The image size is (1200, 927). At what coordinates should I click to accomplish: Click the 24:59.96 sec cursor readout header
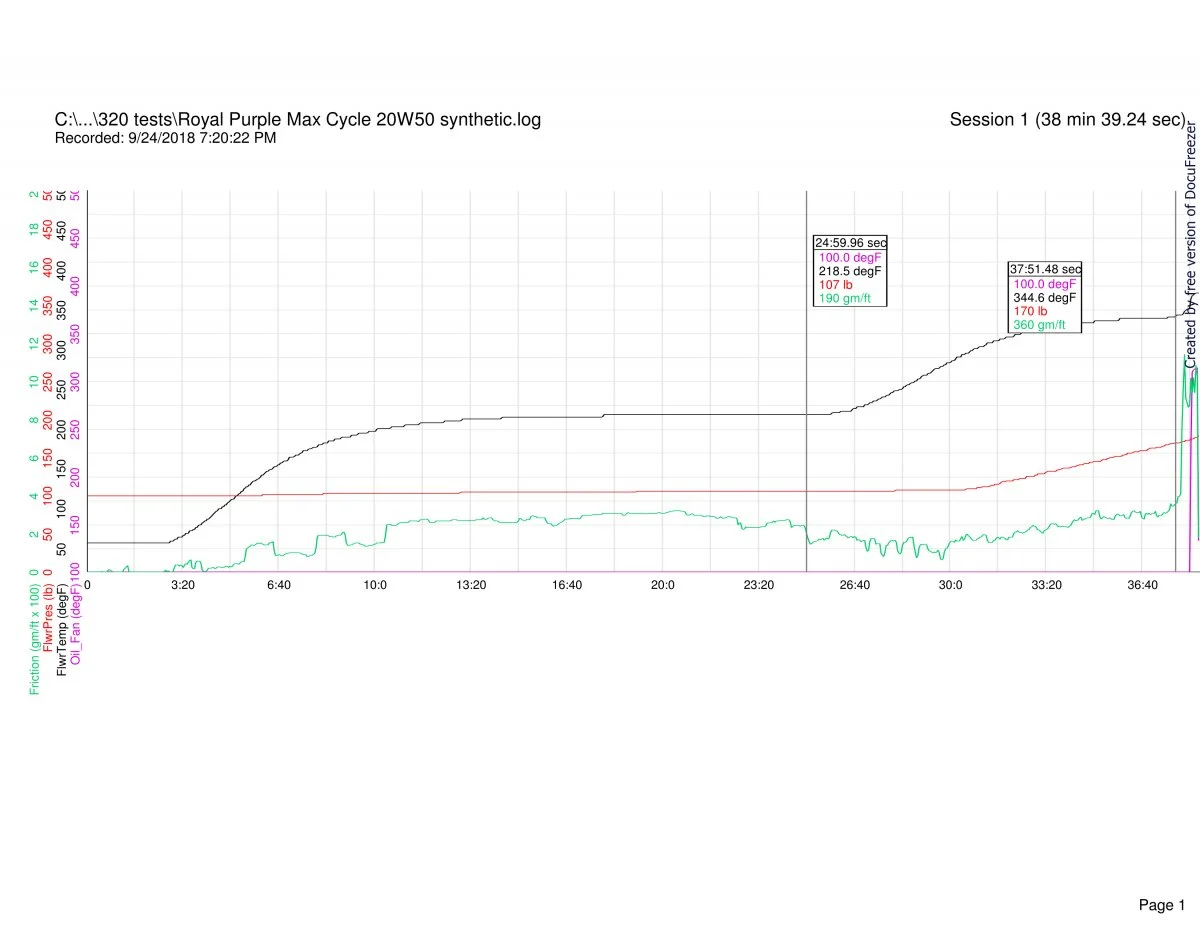coord(850,243)
